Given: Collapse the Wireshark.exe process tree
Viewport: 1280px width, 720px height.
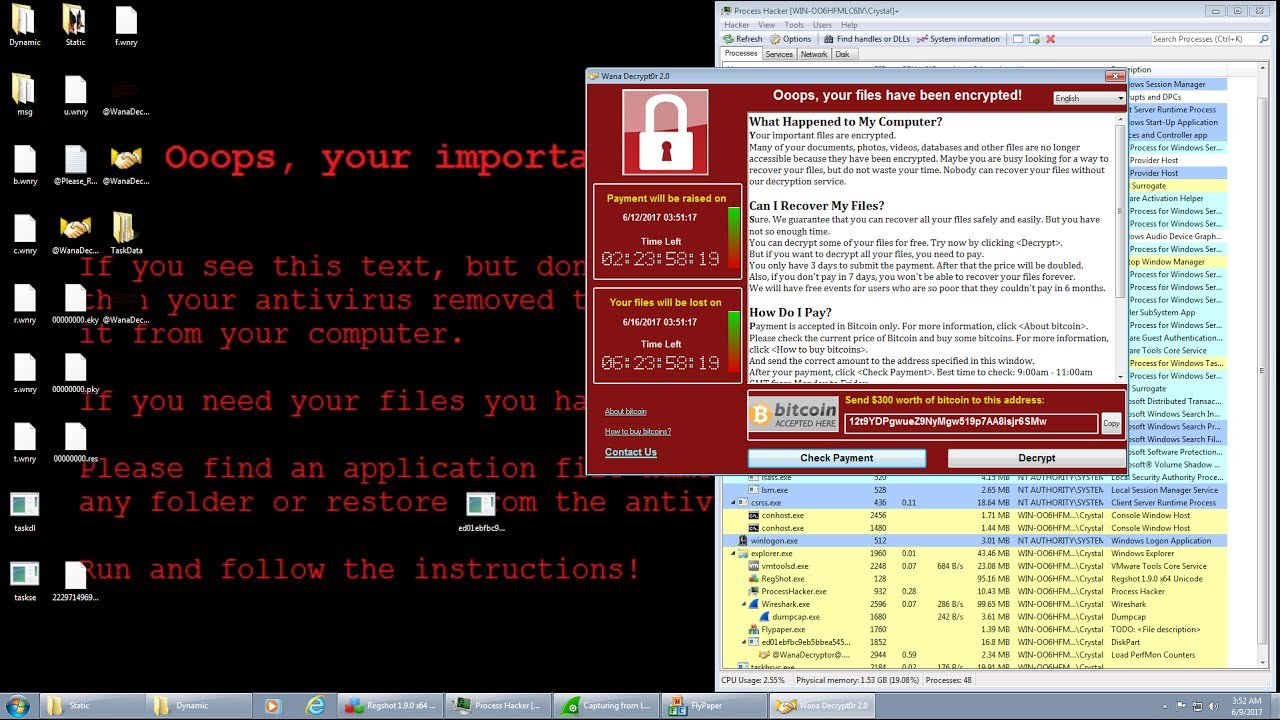Looking at the screenshot, I should click(x=745, y=604).
